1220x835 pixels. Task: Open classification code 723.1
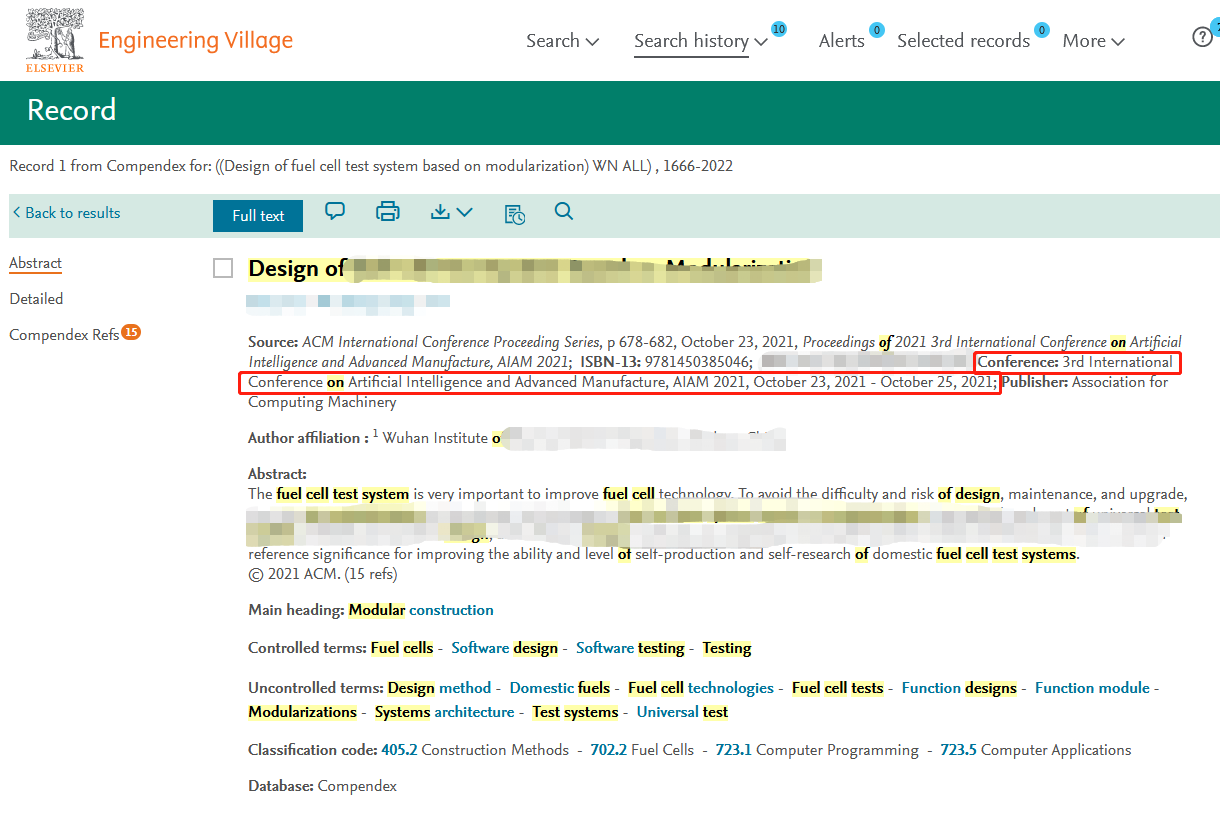733,750
